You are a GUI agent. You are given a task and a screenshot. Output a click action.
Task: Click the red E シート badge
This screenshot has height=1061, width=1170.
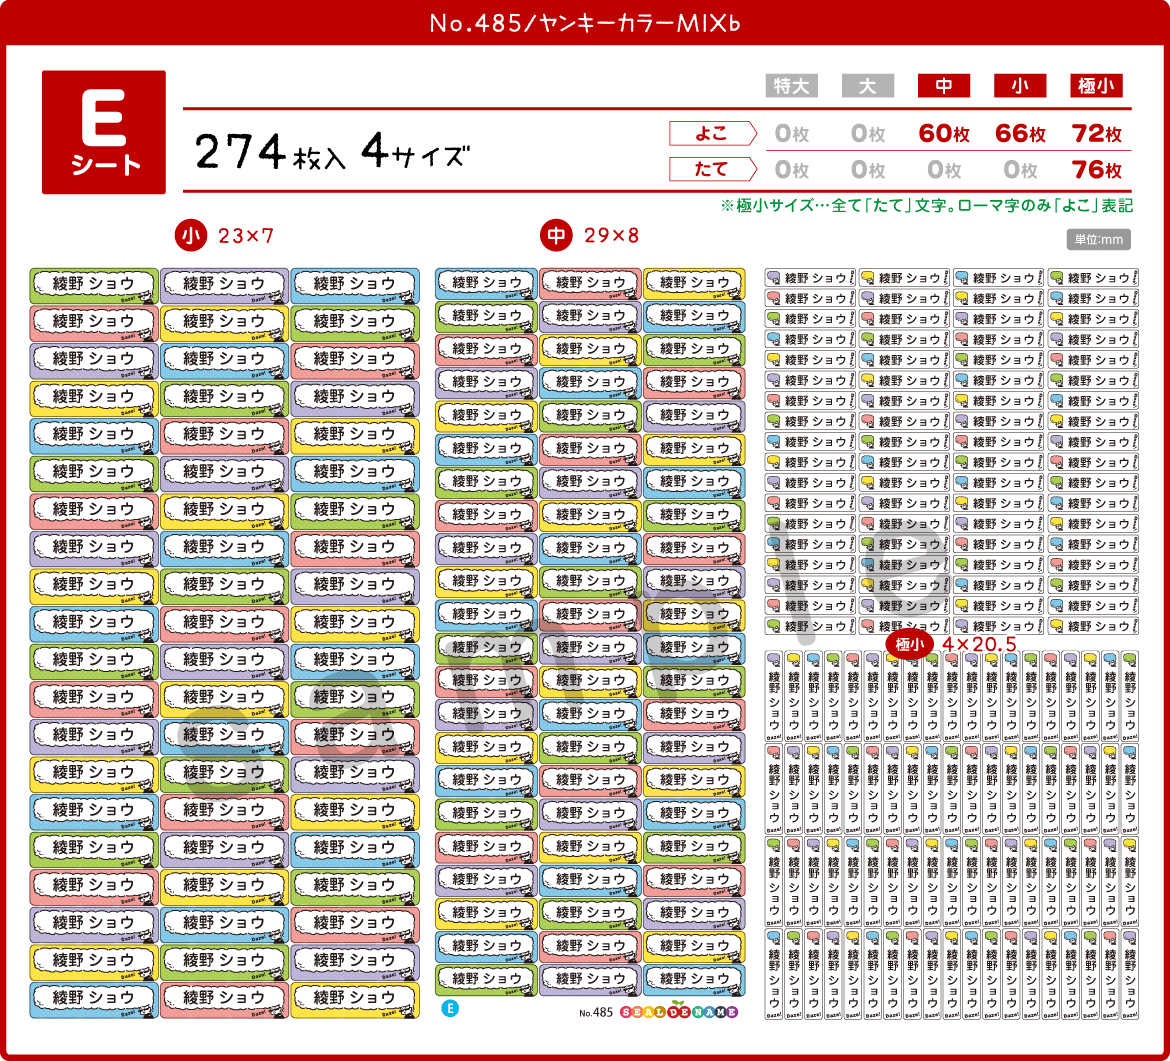point(104,132)
